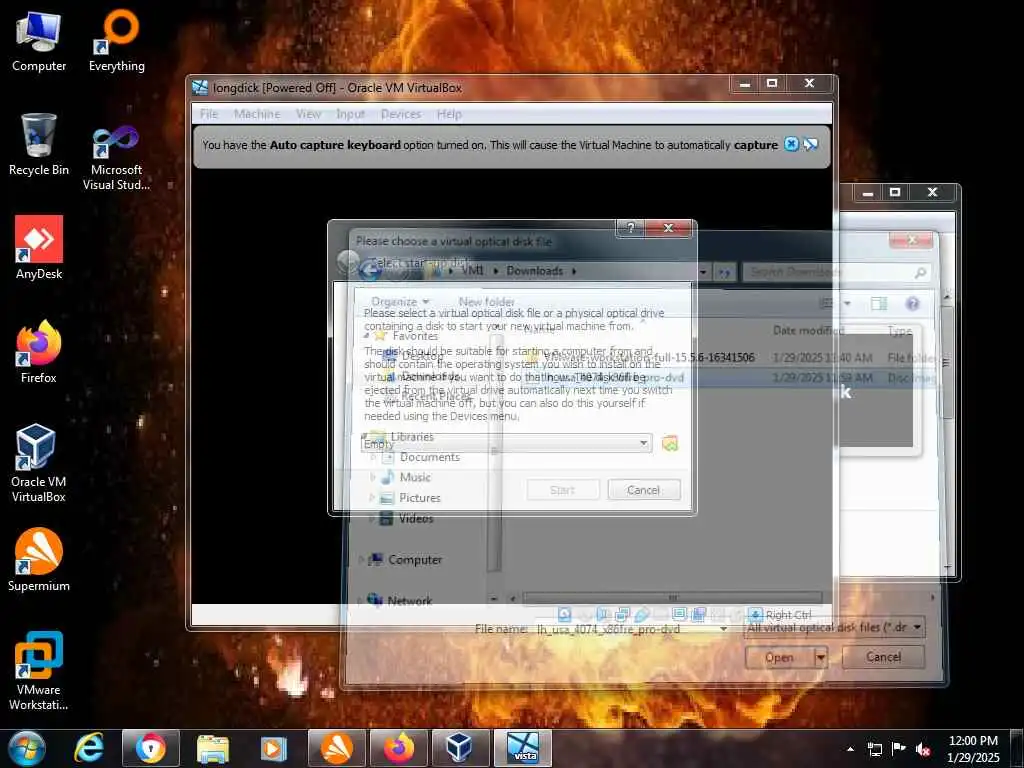This screenshot has width=1024, height=768.
Task: Open the File name history dropdown
Action: pos(723,629)
